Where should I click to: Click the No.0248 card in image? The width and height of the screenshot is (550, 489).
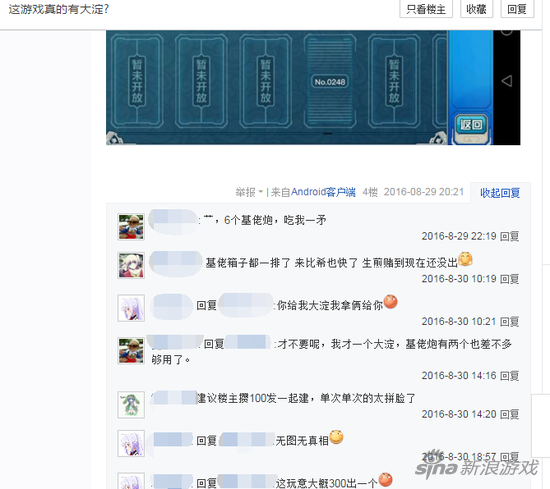click(x=330, y=82)
